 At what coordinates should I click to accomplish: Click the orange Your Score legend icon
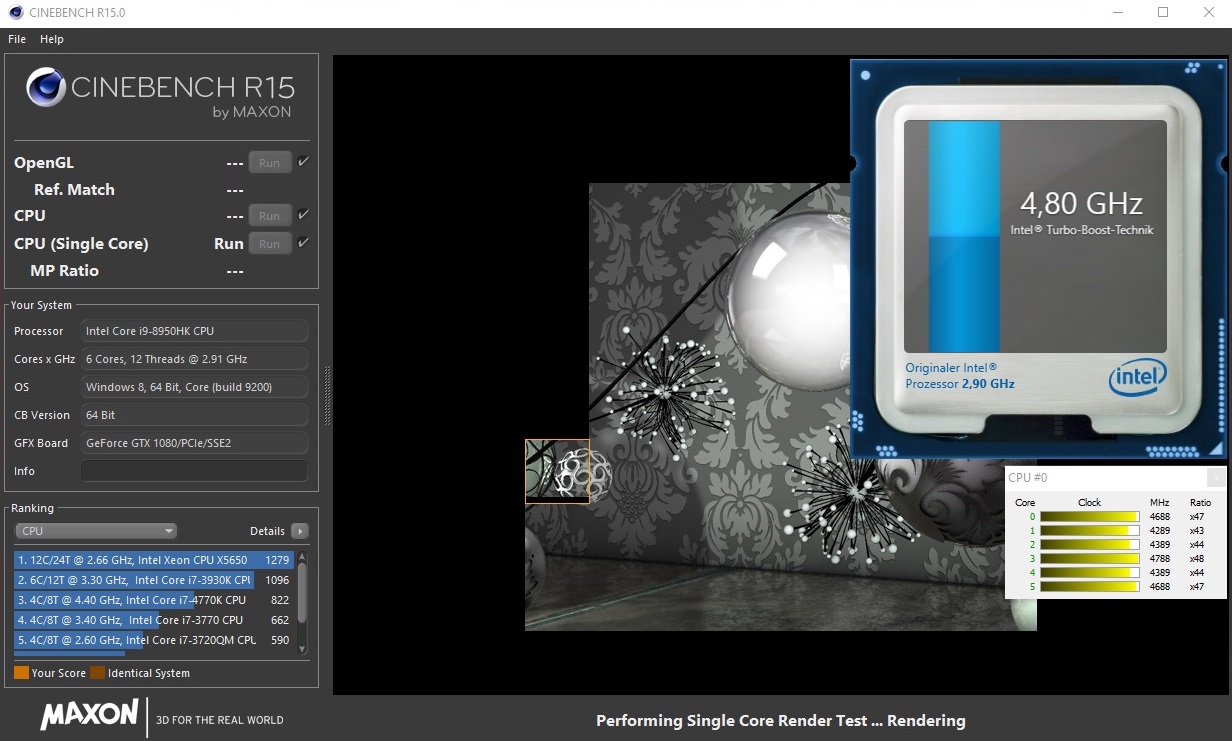(x=21, y=673)
